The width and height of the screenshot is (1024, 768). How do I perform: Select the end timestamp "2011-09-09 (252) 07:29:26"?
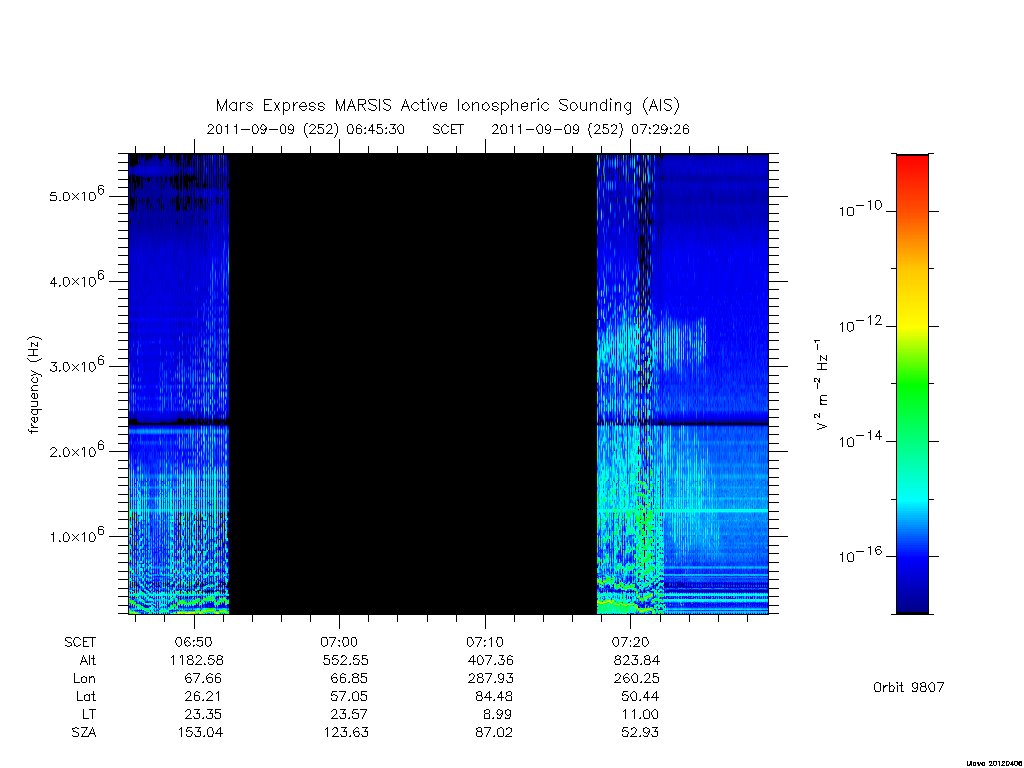point(590,129)
